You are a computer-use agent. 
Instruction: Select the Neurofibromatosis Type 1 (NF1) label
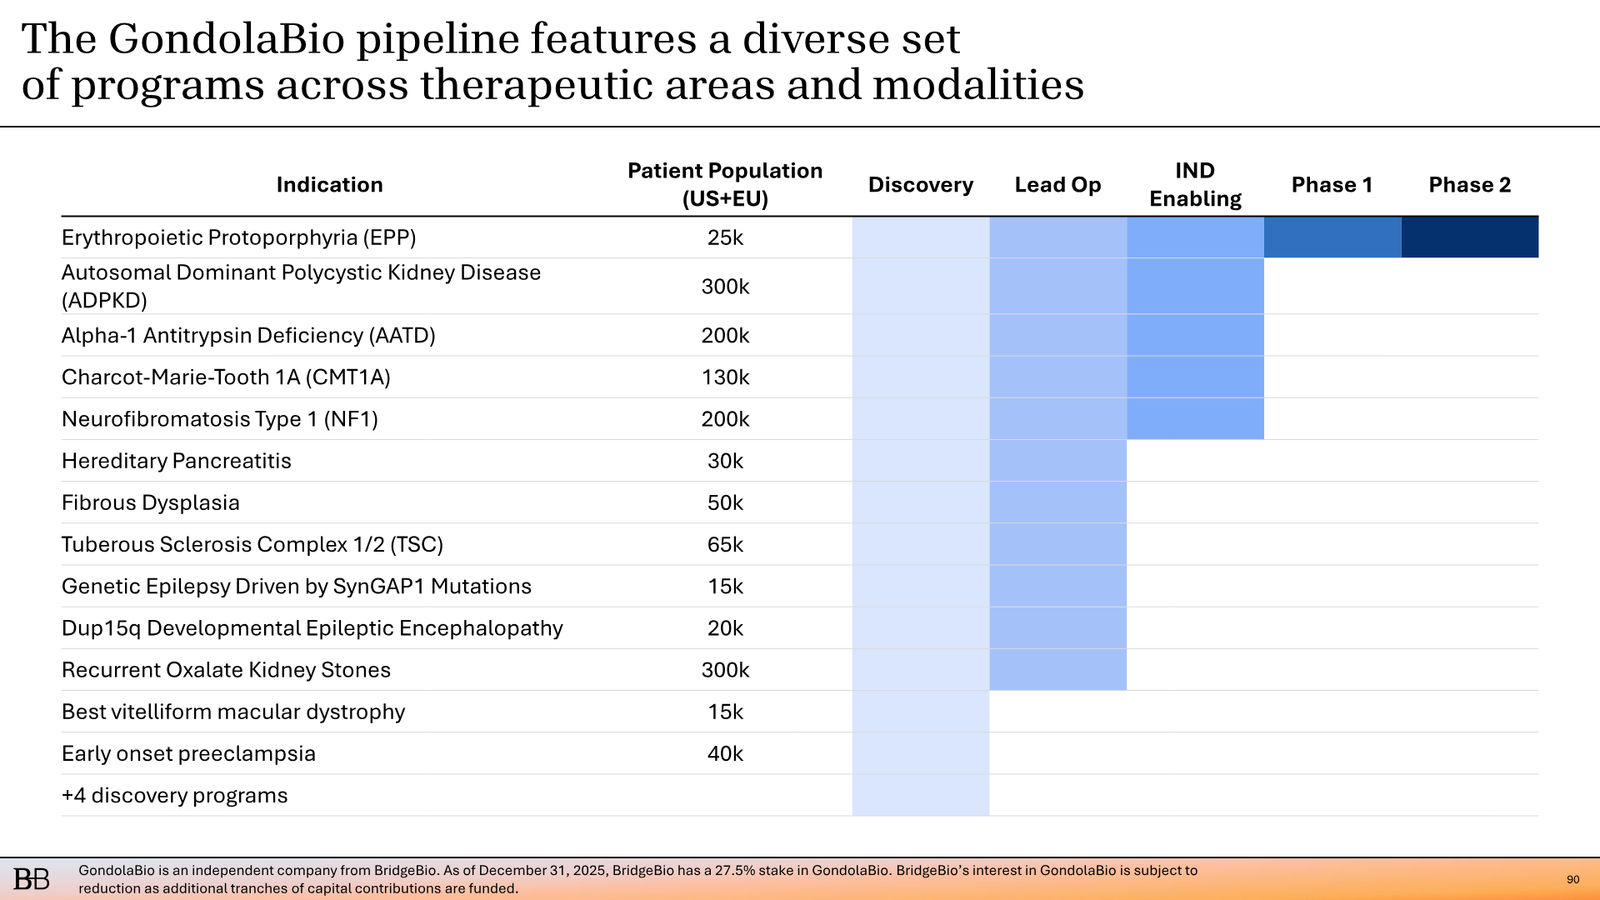(220, 420)
